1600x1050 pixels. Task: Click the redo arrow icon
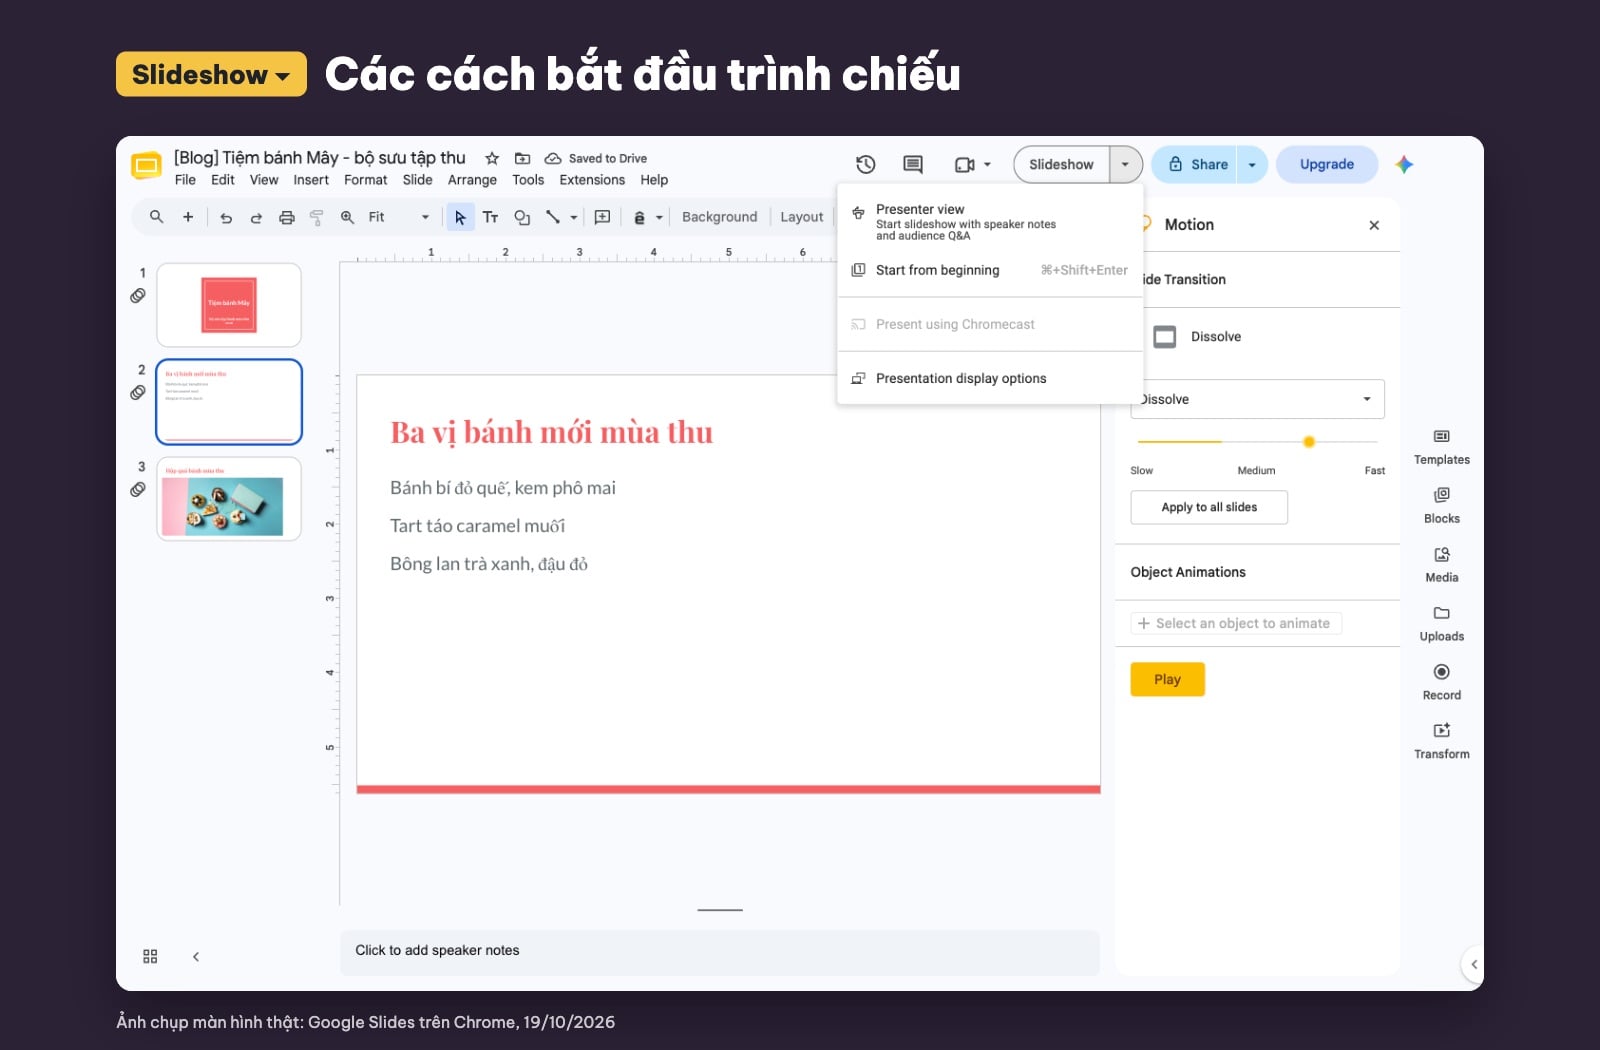[256, 217]
